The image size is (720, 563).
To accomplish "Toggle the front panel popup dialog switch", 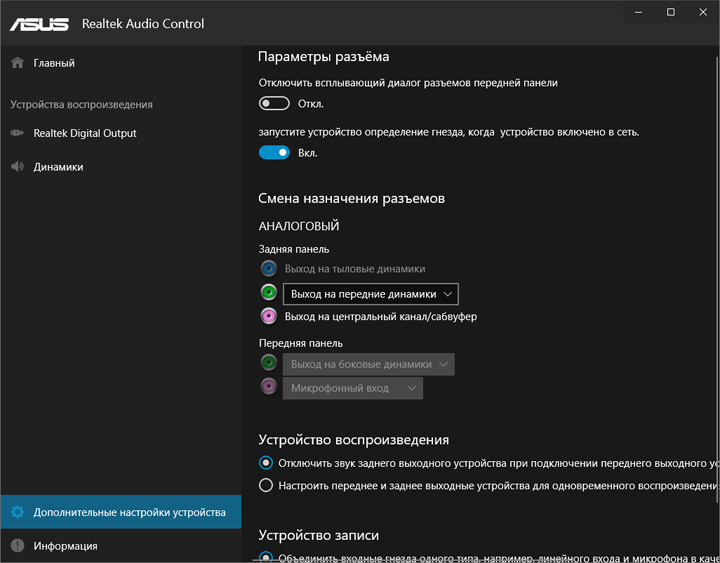I will point(274,104).
